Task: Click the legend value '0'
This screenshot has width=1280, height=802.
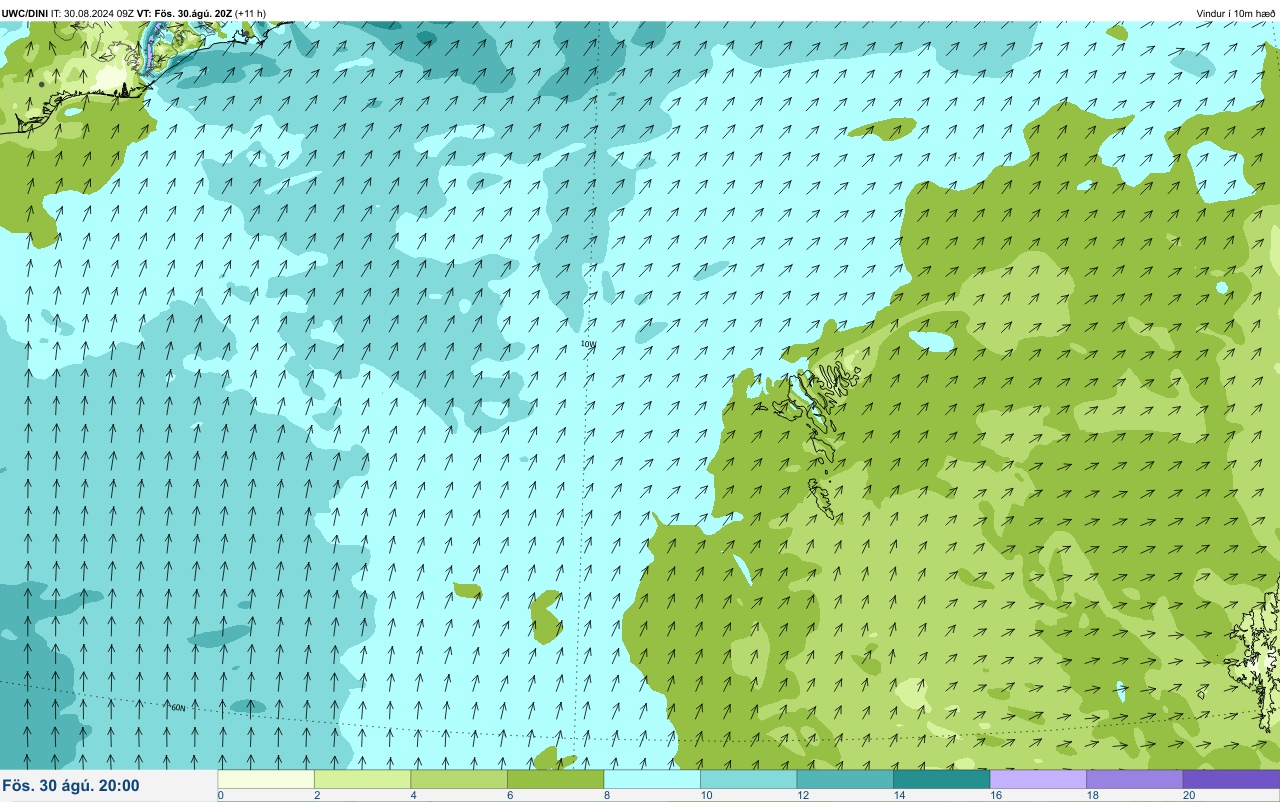Action: (x=220, y=795)
